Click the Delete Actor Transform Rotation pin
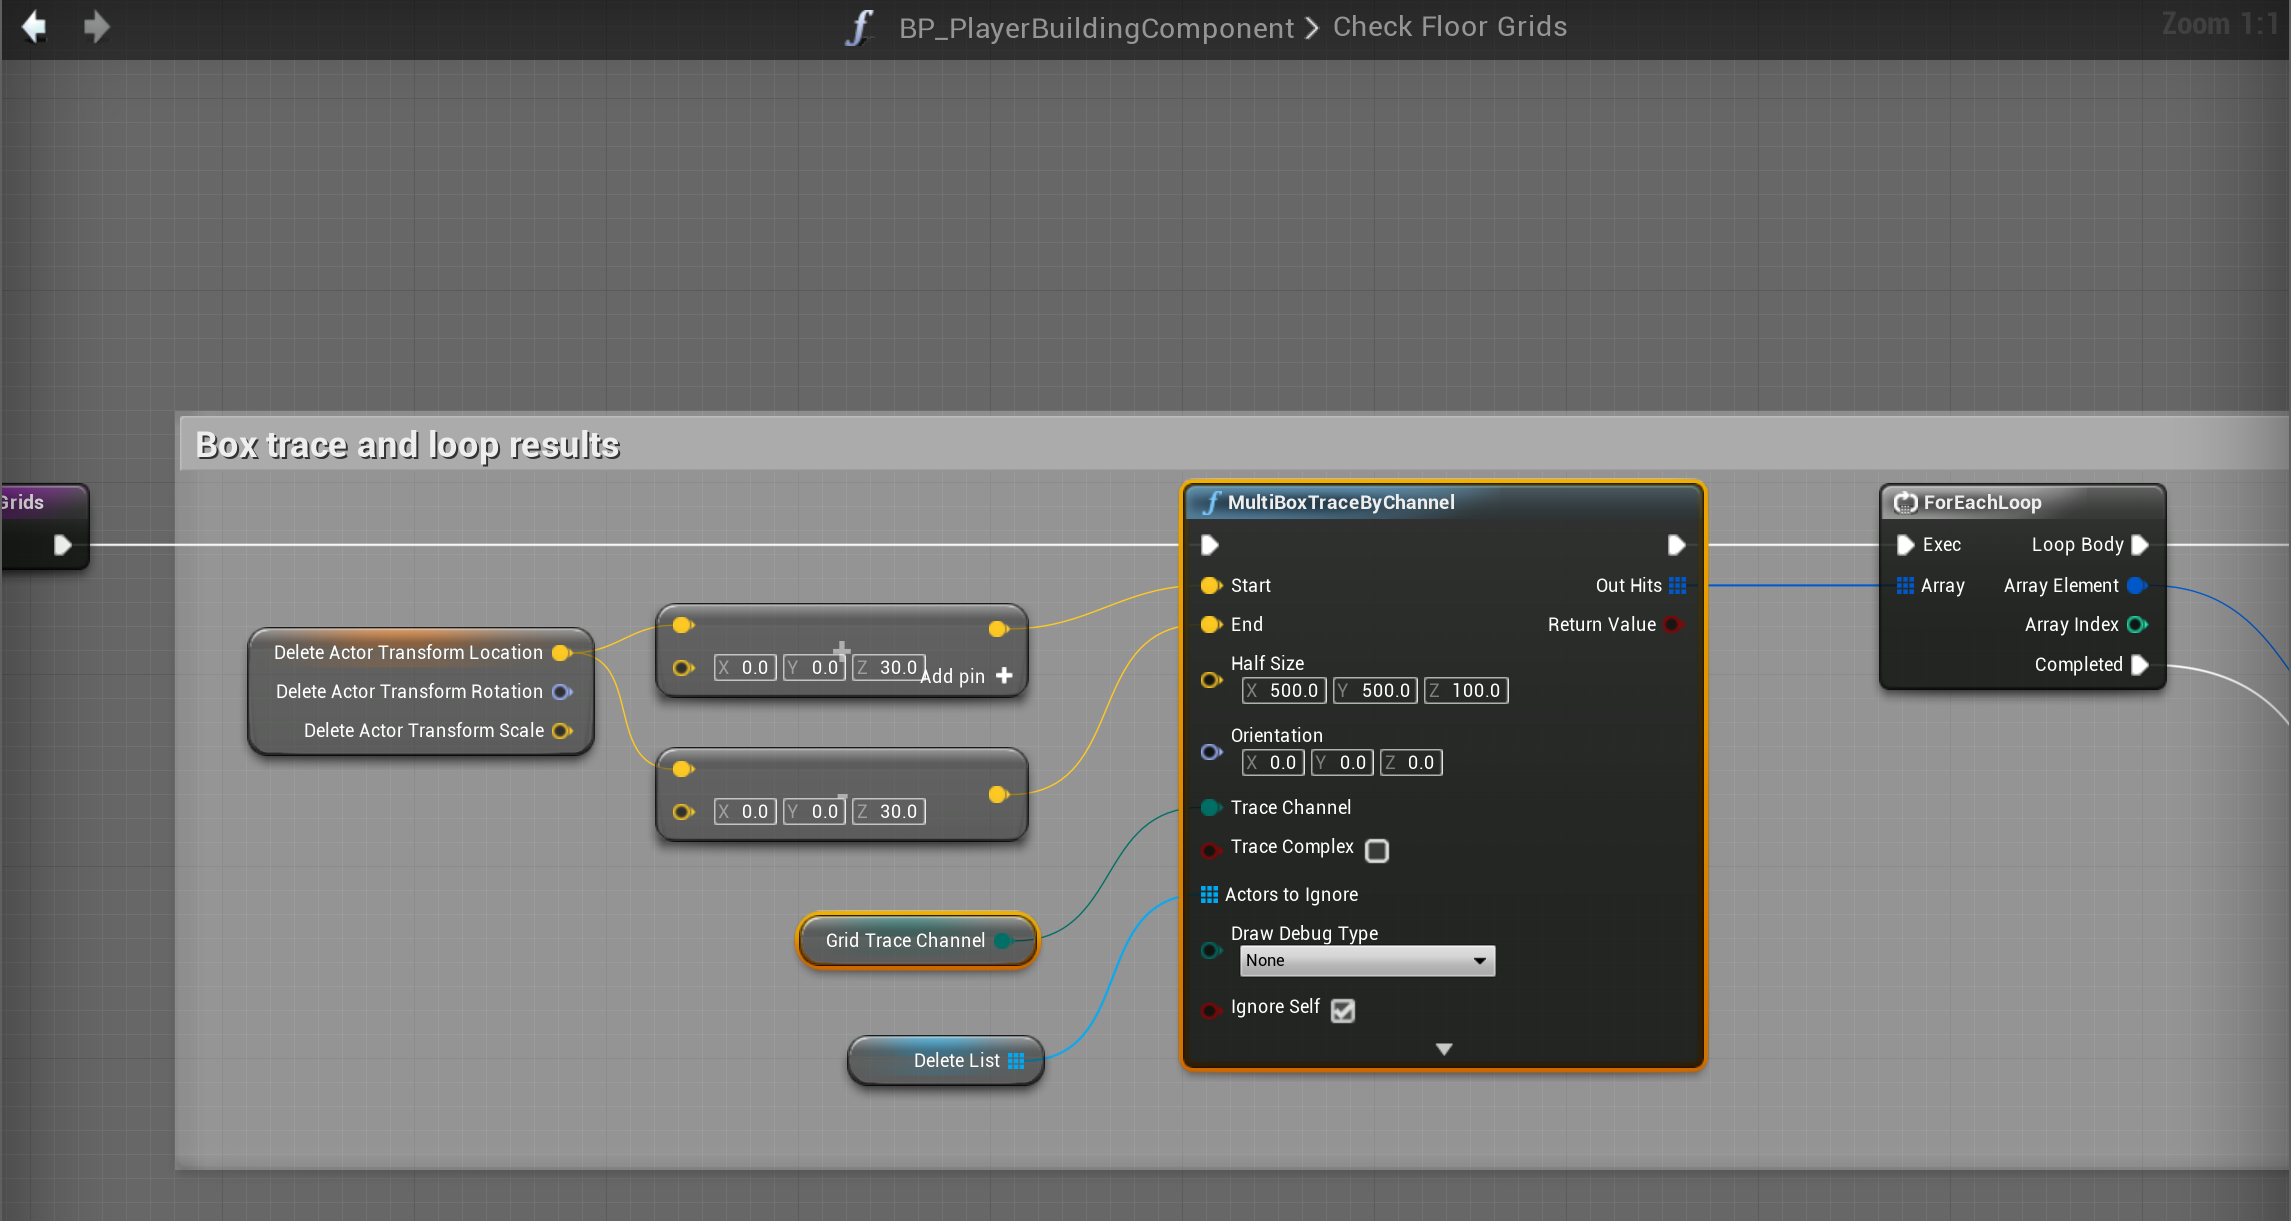The height and width of the screenshot is (1221, 2291). (x=562, y=692)
